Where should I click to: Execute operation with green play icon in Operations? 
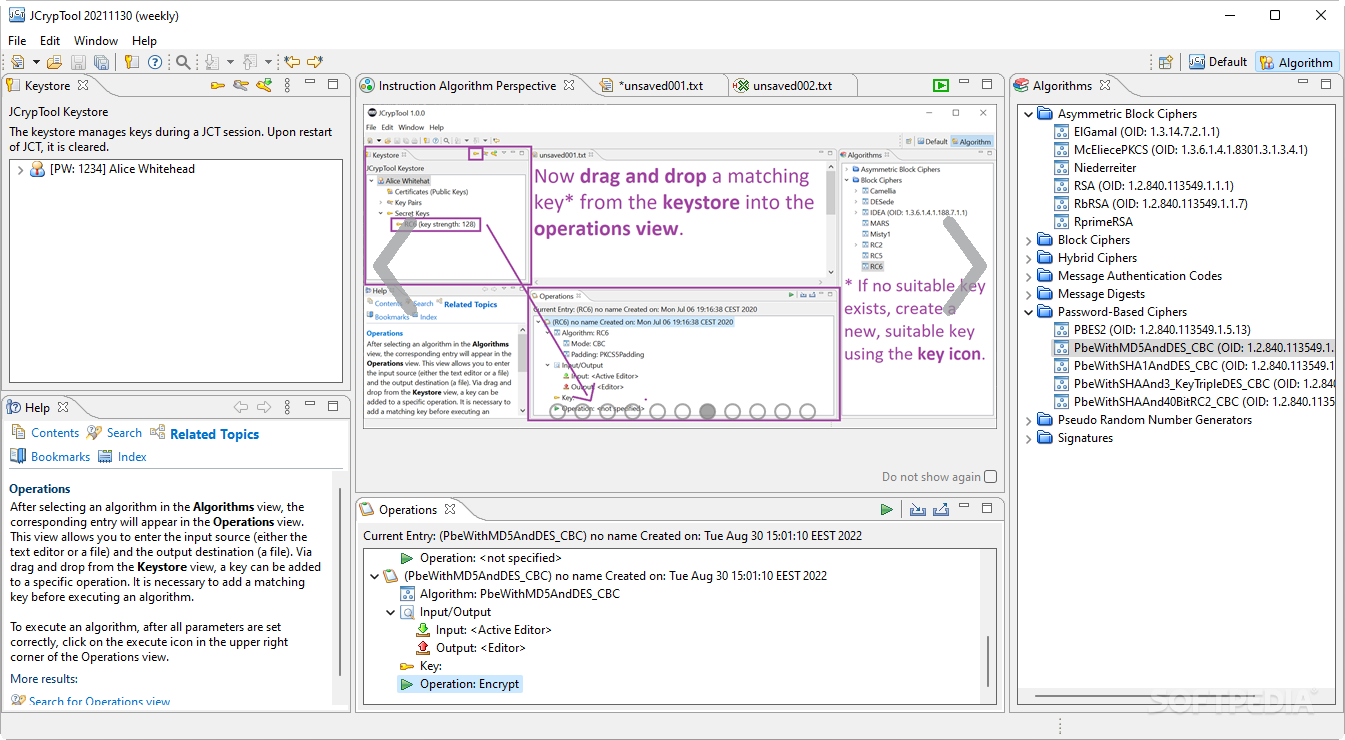(886, 509)
